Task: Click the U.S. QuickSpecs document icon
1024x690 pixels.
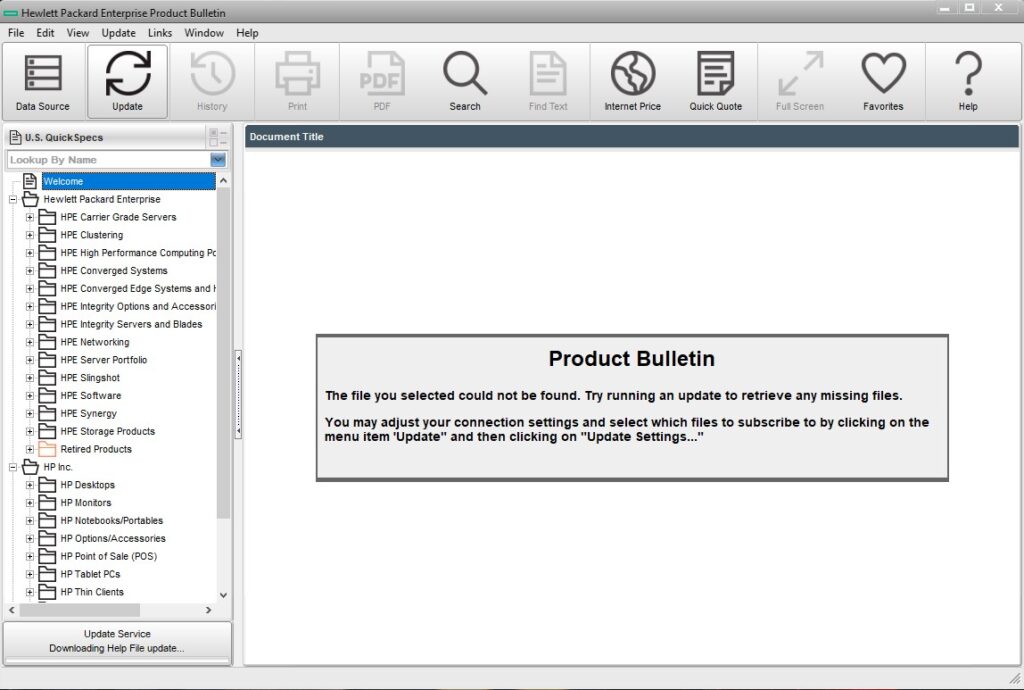Action: (16, 138)
